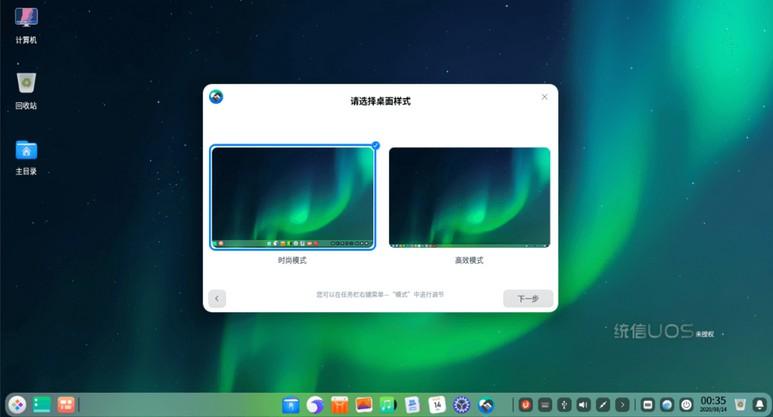Click the 00:35 clock in the dock
Viewport: 773px width, 417px height.
(713, 404)
